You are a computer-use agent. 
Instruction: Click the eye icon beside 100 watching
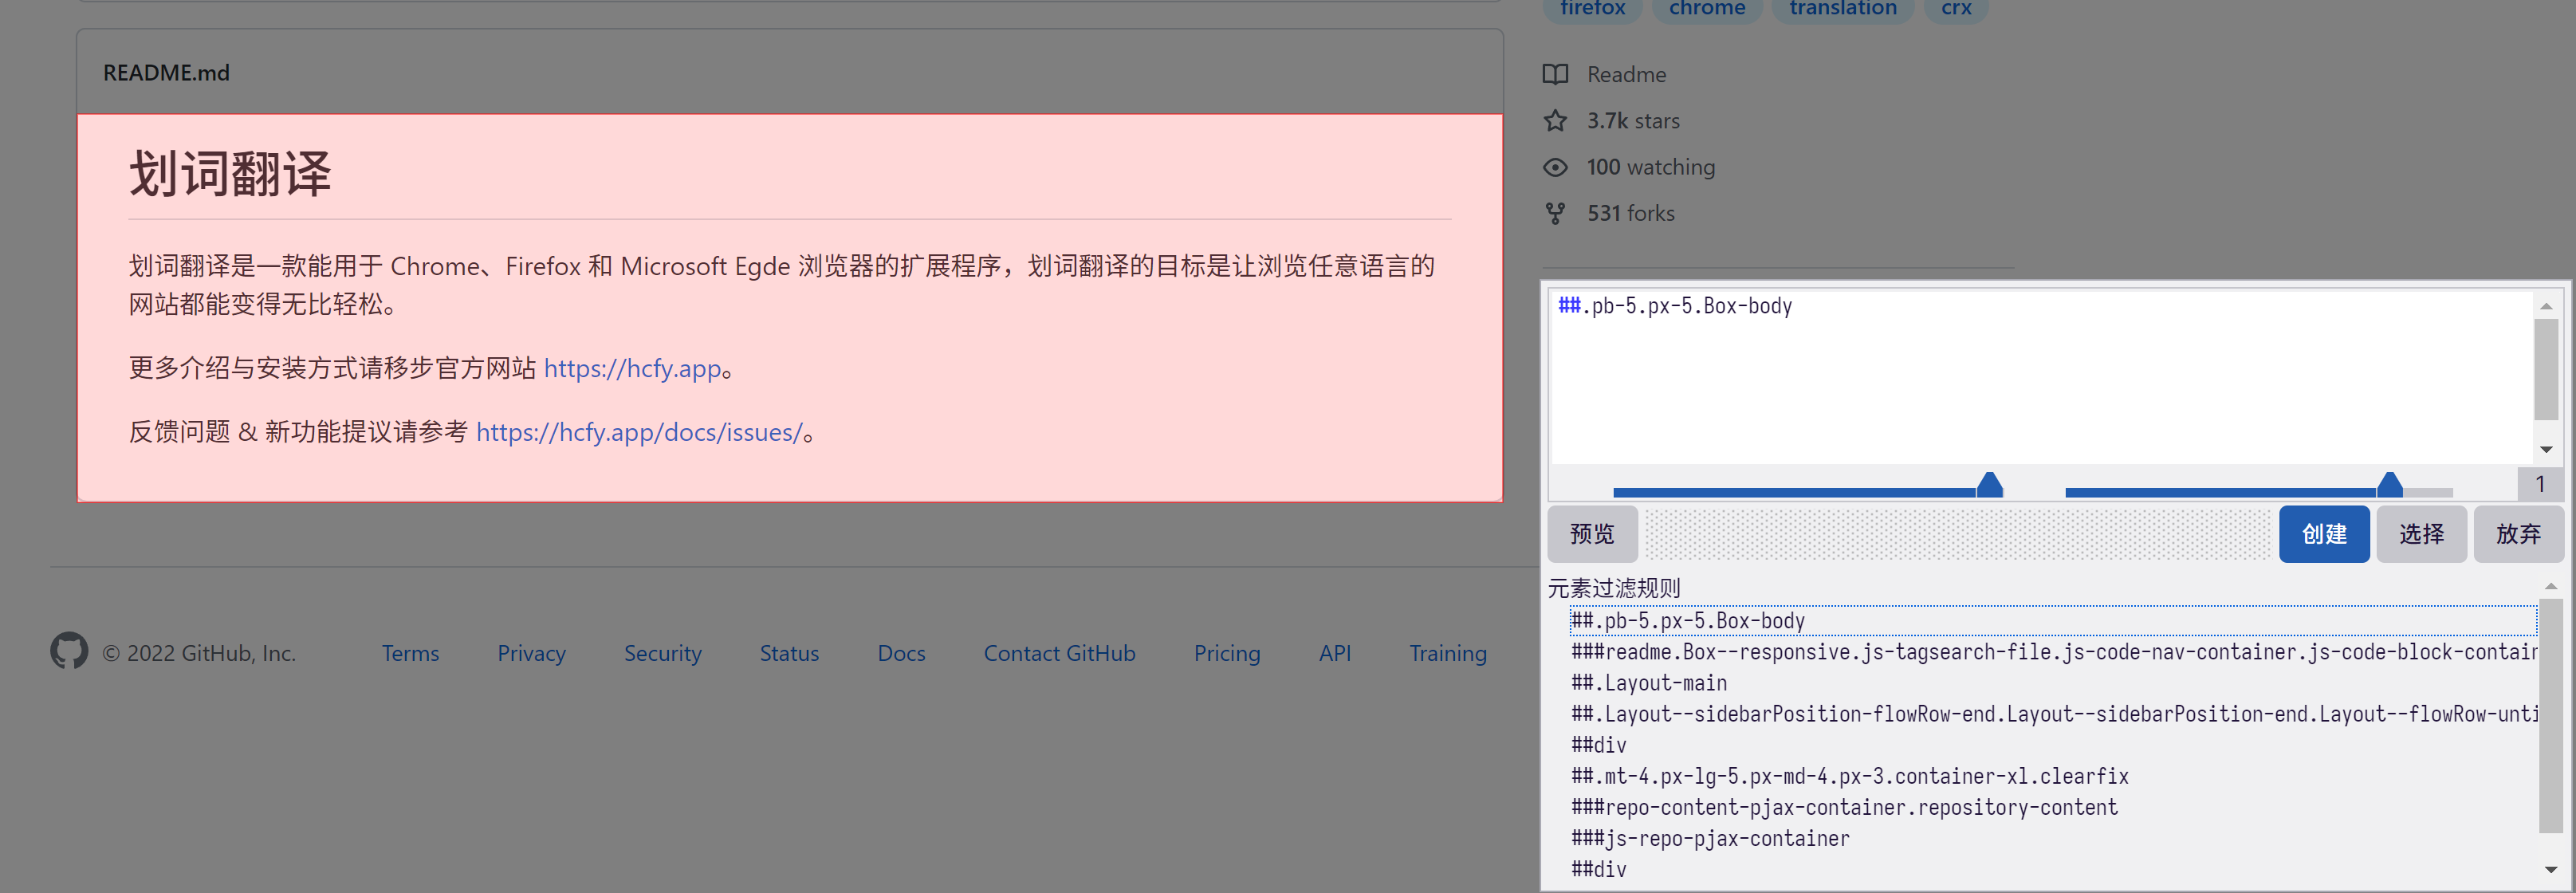[x=1555, y=167]
